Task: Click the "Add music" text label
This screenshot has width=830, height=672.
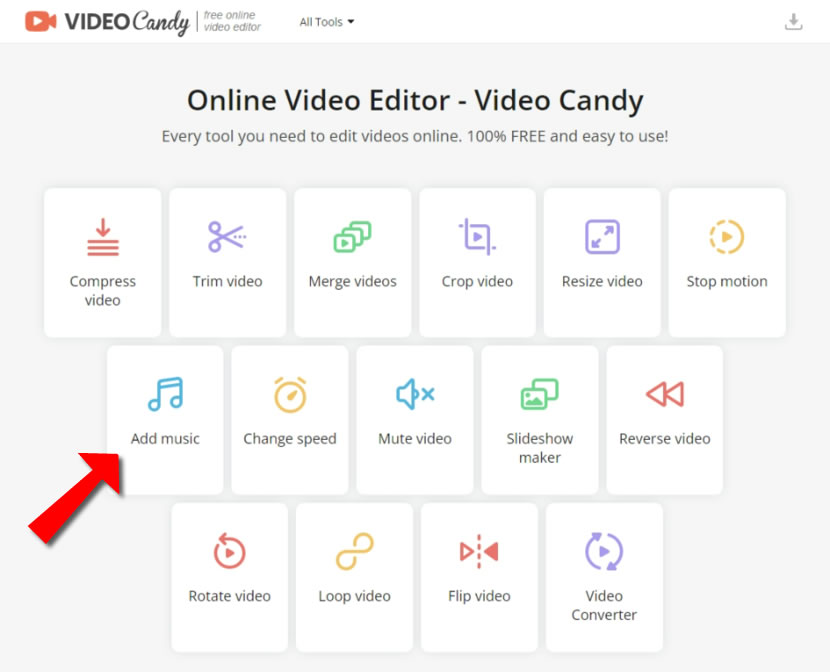Action: click(165, 438)
